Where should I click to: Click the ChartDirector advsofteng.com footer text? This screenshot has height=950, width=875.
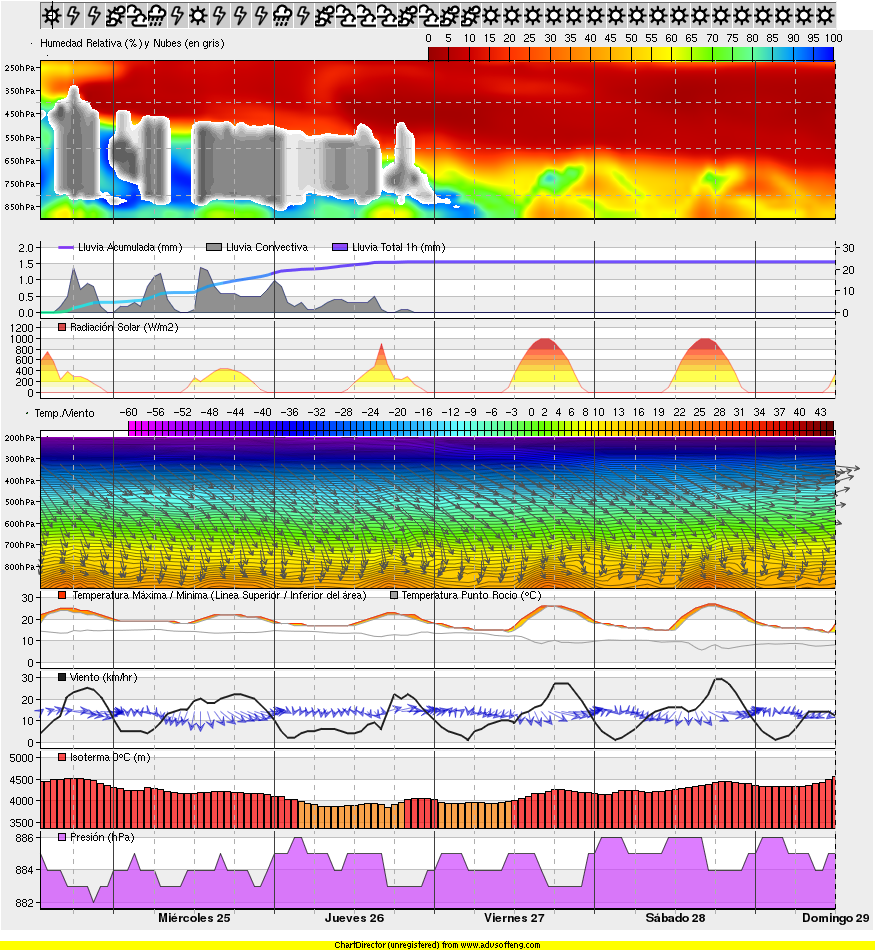tap(437, 945)
